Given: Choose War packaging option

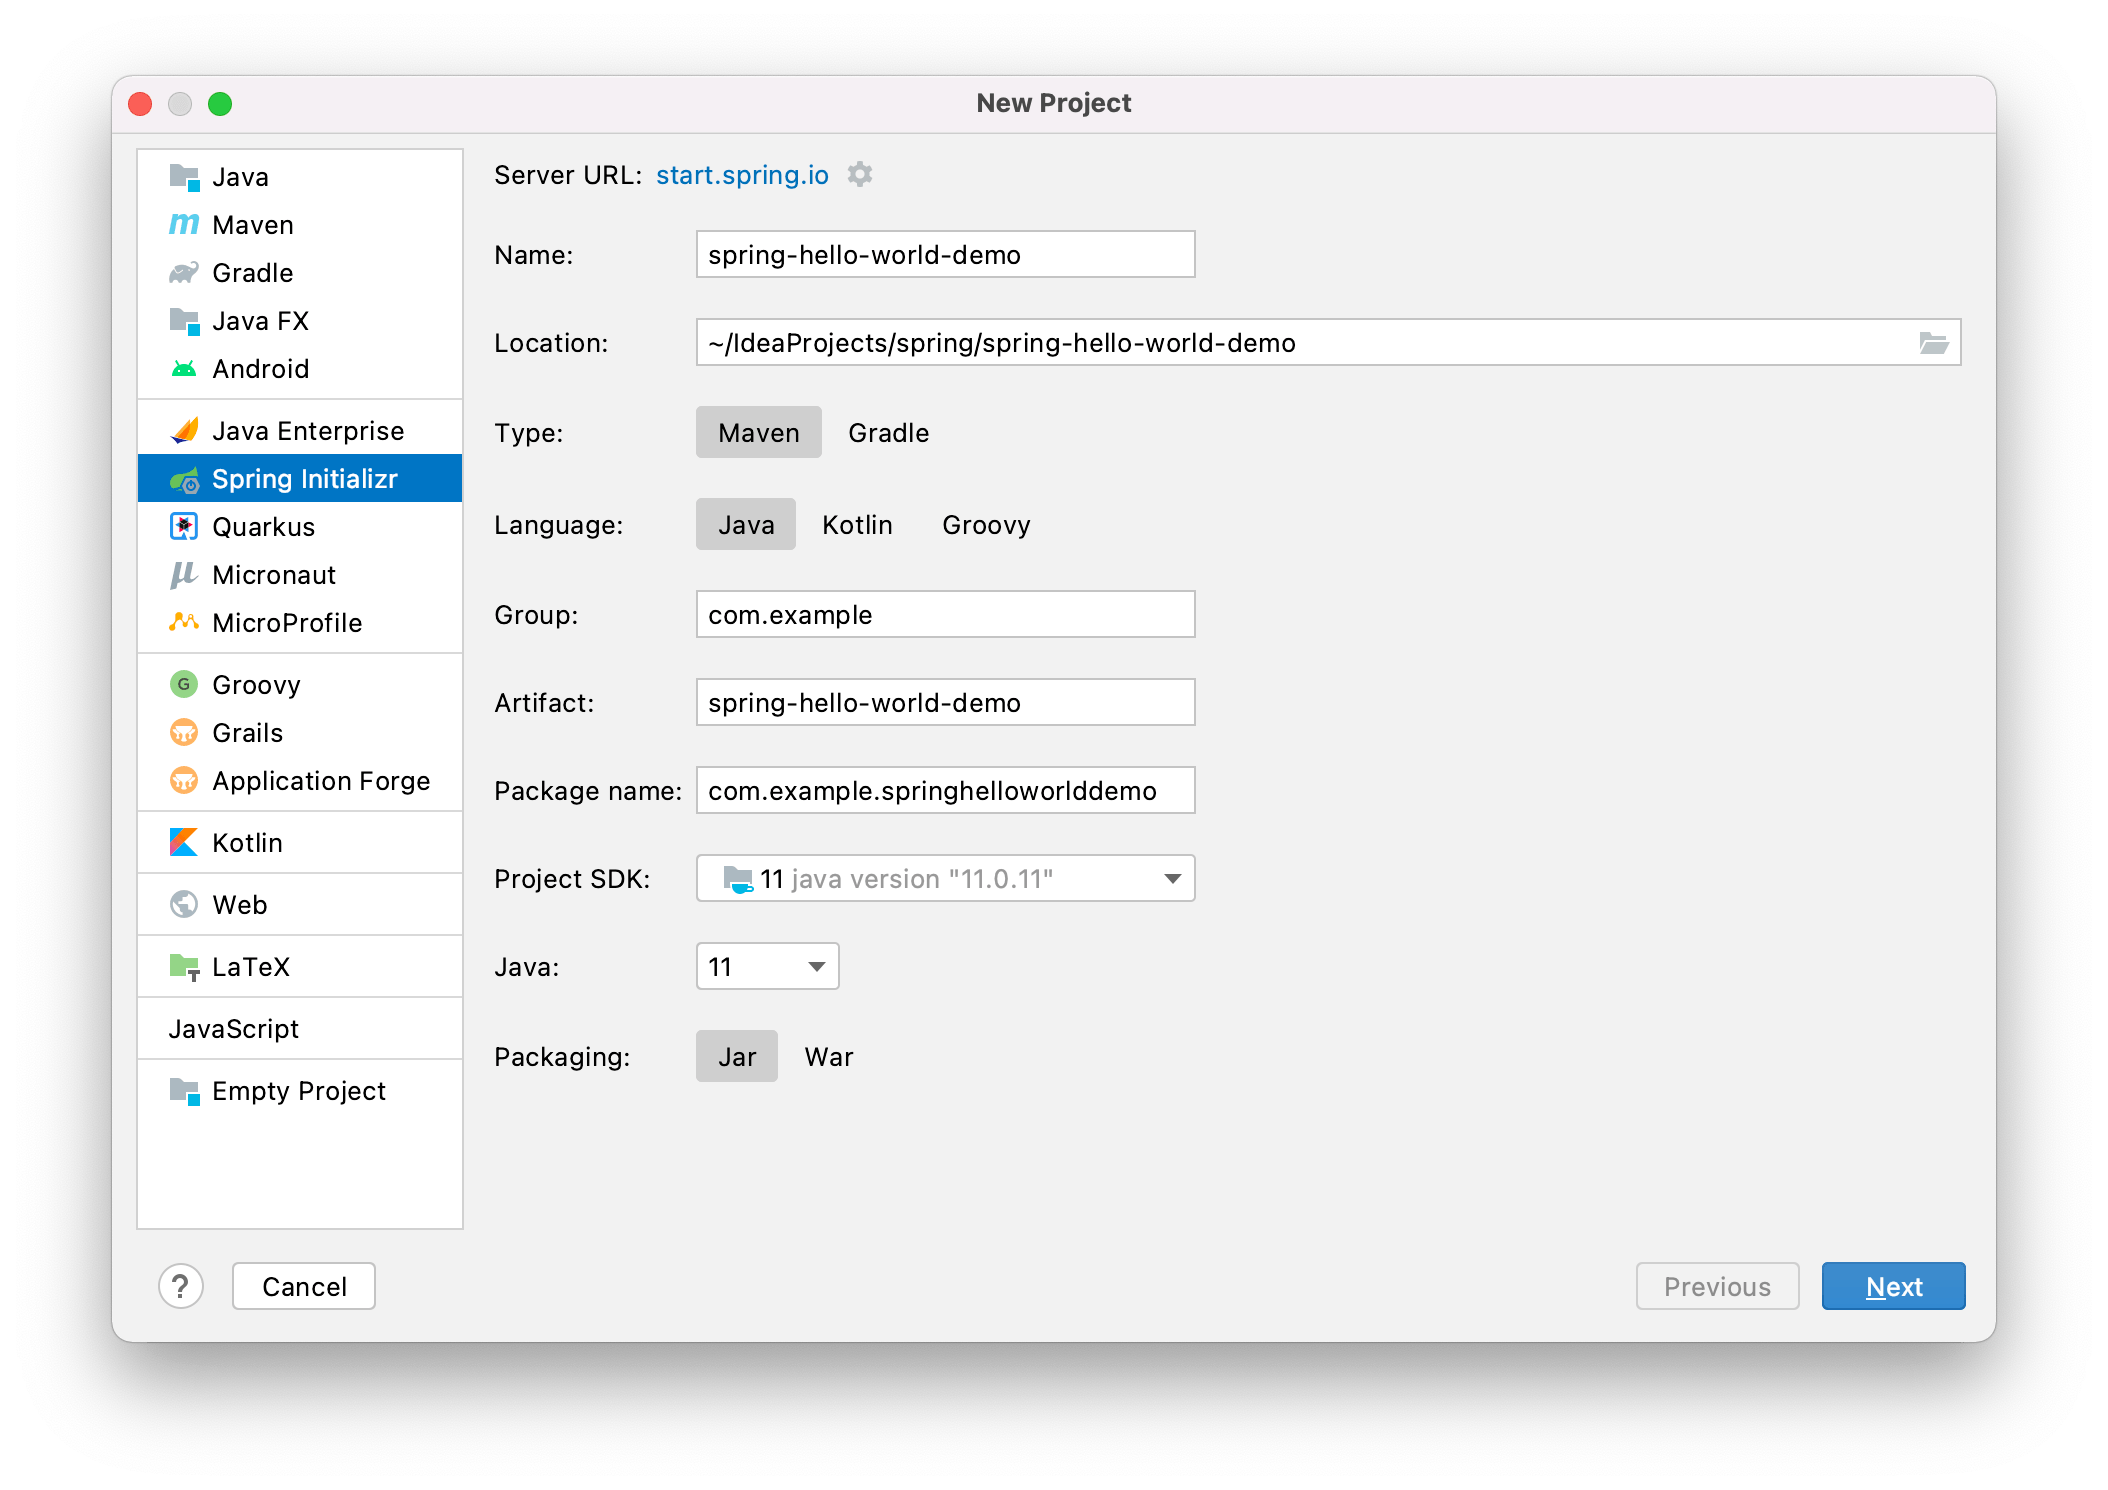Looking at the screenshot, I should click(x=828, y=1057).
